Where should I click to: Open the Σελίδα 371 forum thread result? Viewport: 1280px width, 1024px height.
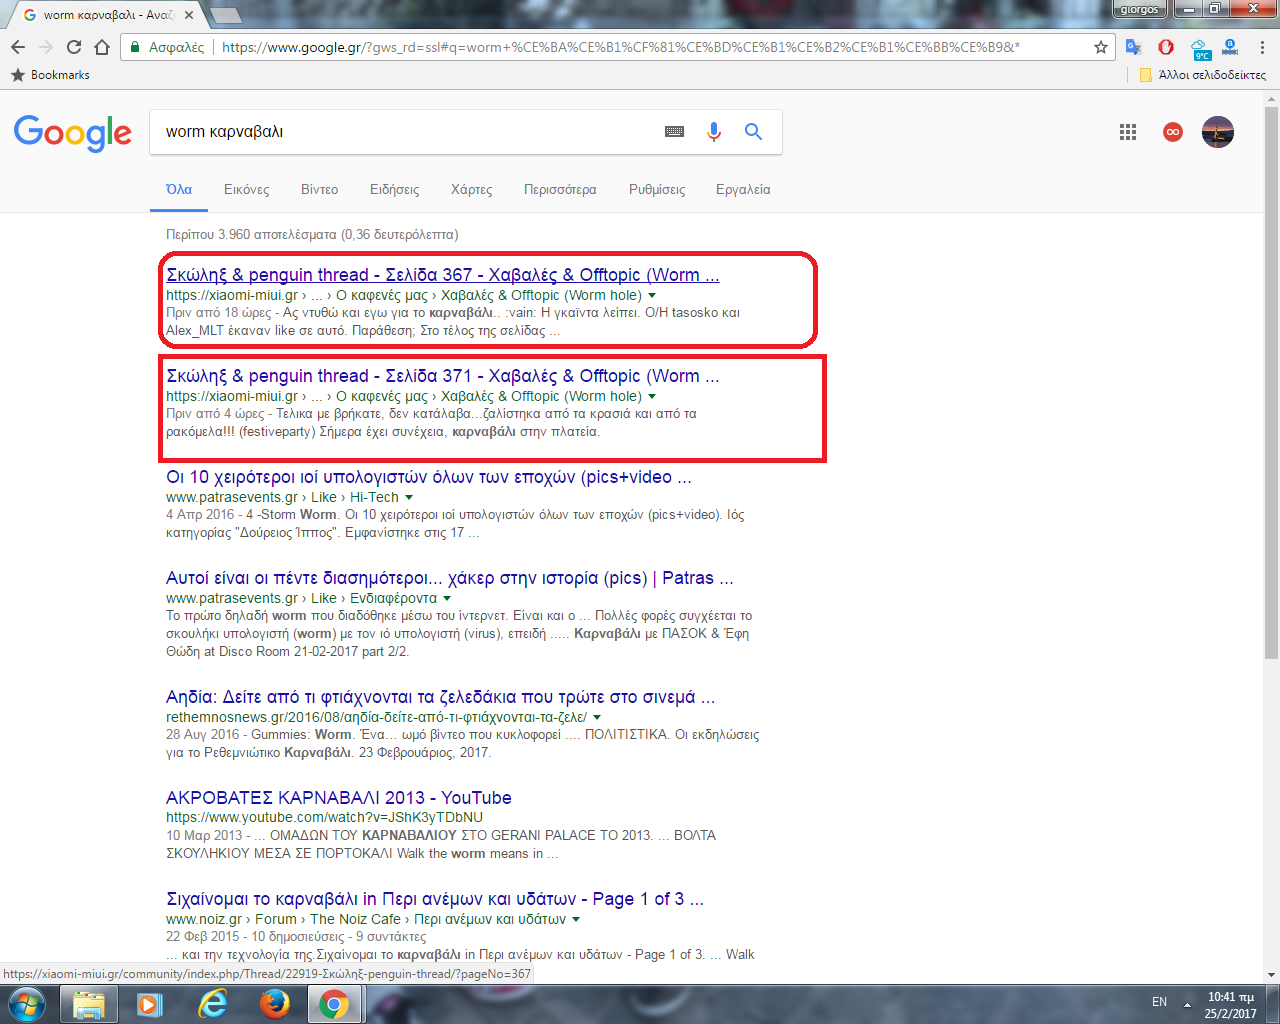(442, 376)
